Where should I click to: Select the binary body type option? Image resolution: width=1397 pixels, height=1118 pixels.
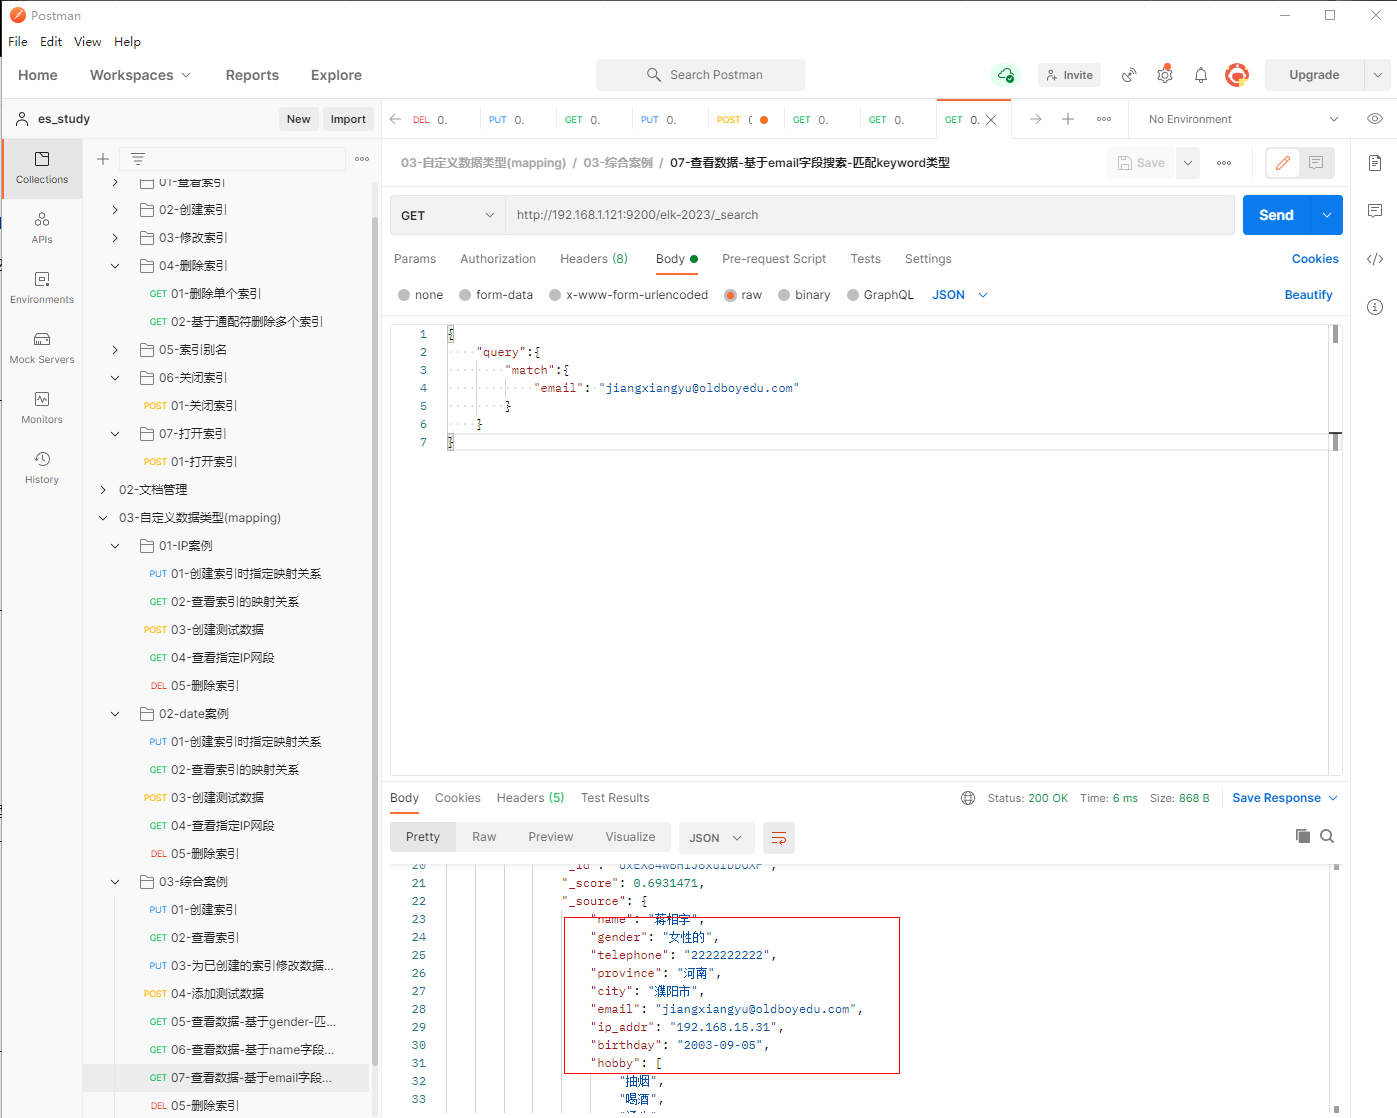click(x=785, y=295)
